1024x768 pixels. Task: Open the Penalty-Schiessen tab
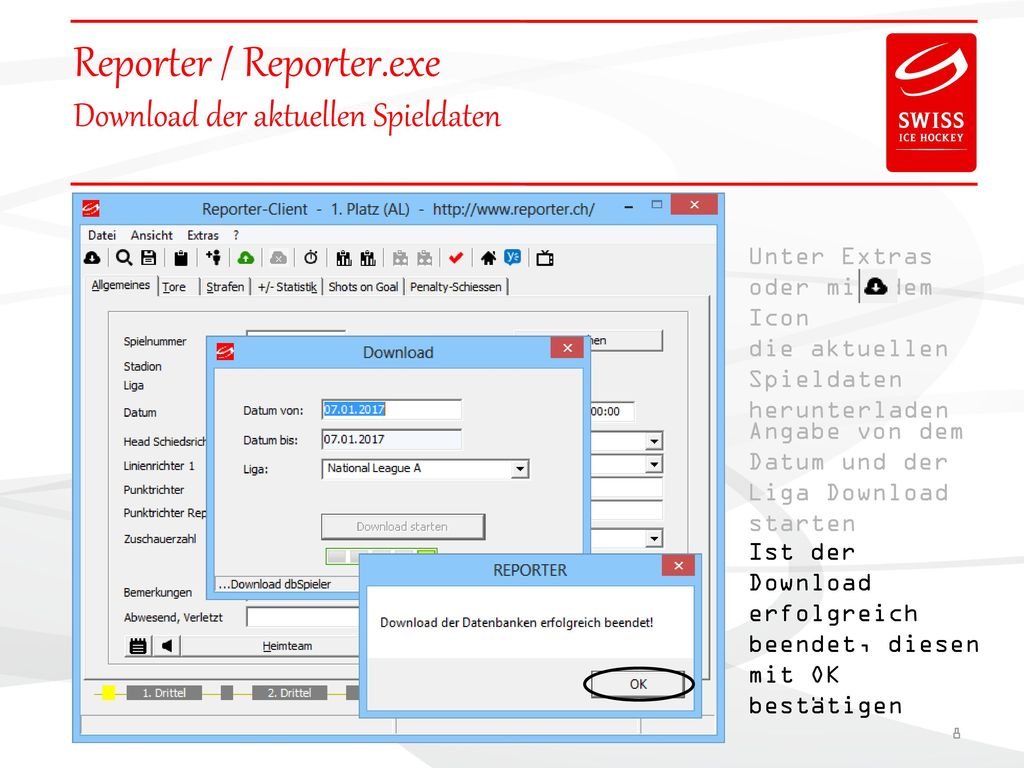[456, 287]
